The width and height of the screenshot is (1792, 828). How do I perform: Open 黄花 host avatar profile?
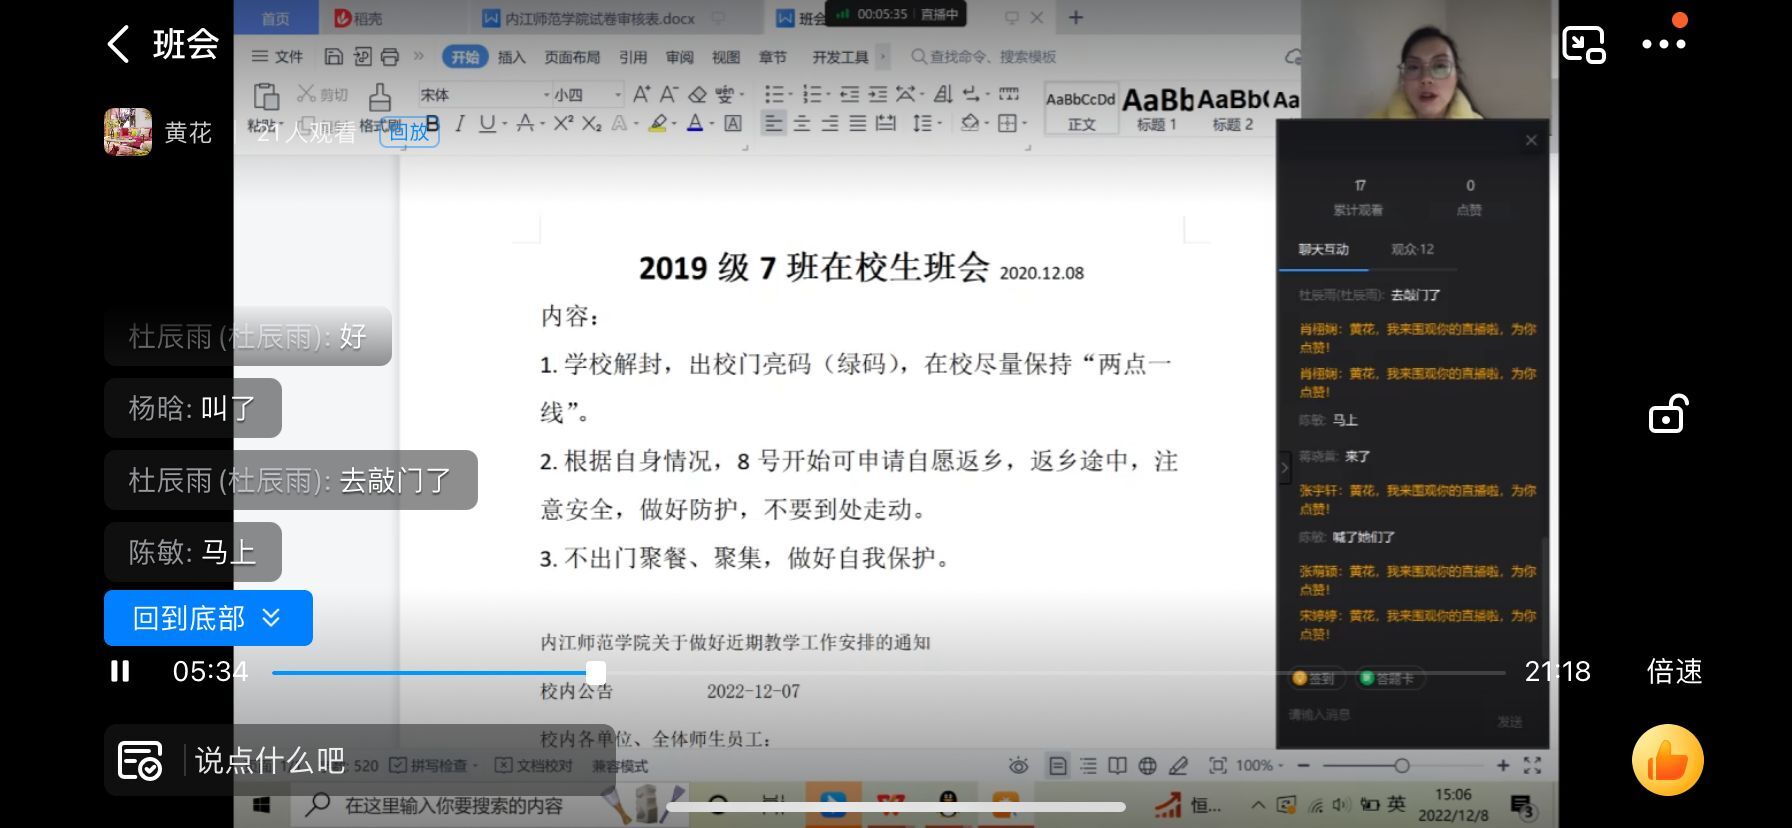128,132
